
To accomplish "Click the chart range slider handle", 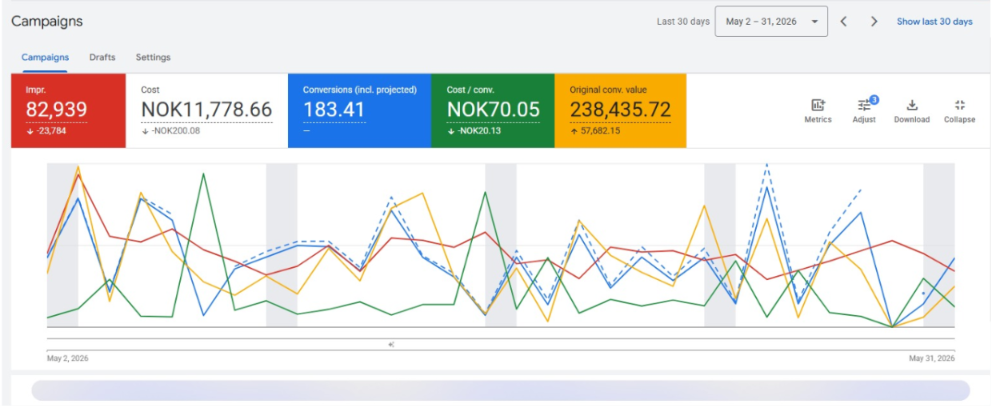I will [391, 344].
